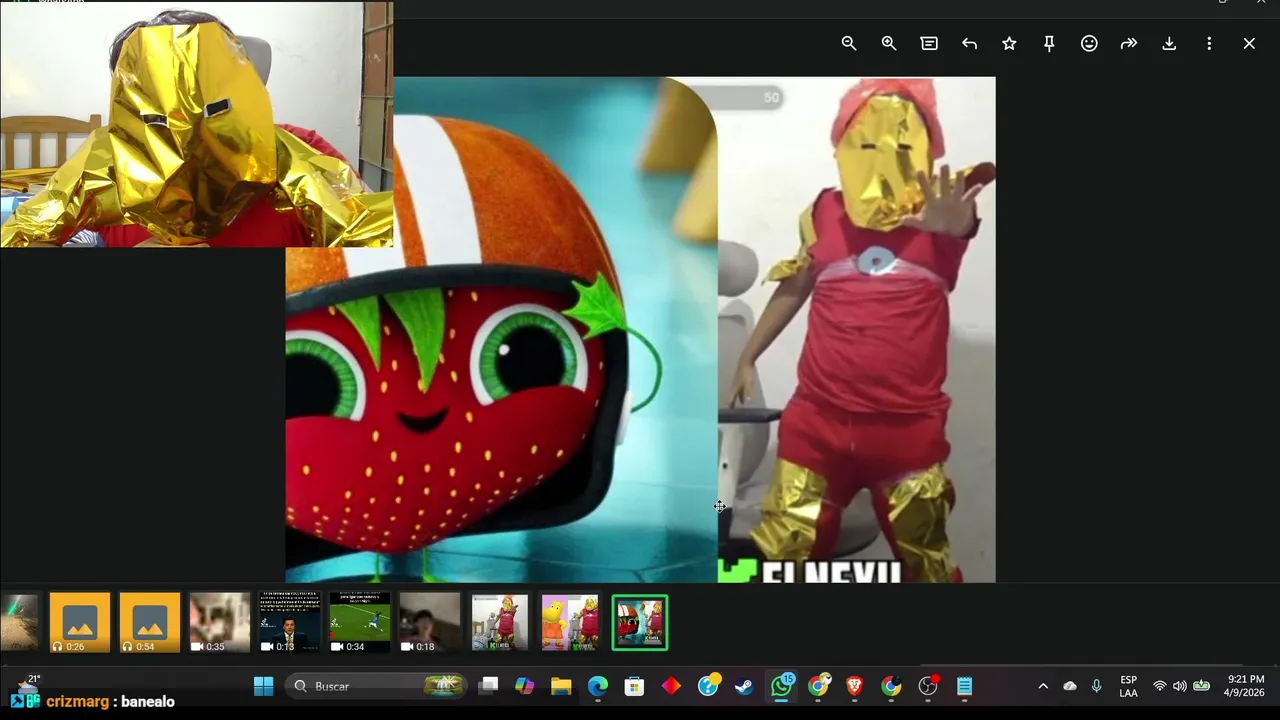Click the battery status icon

1202,686
